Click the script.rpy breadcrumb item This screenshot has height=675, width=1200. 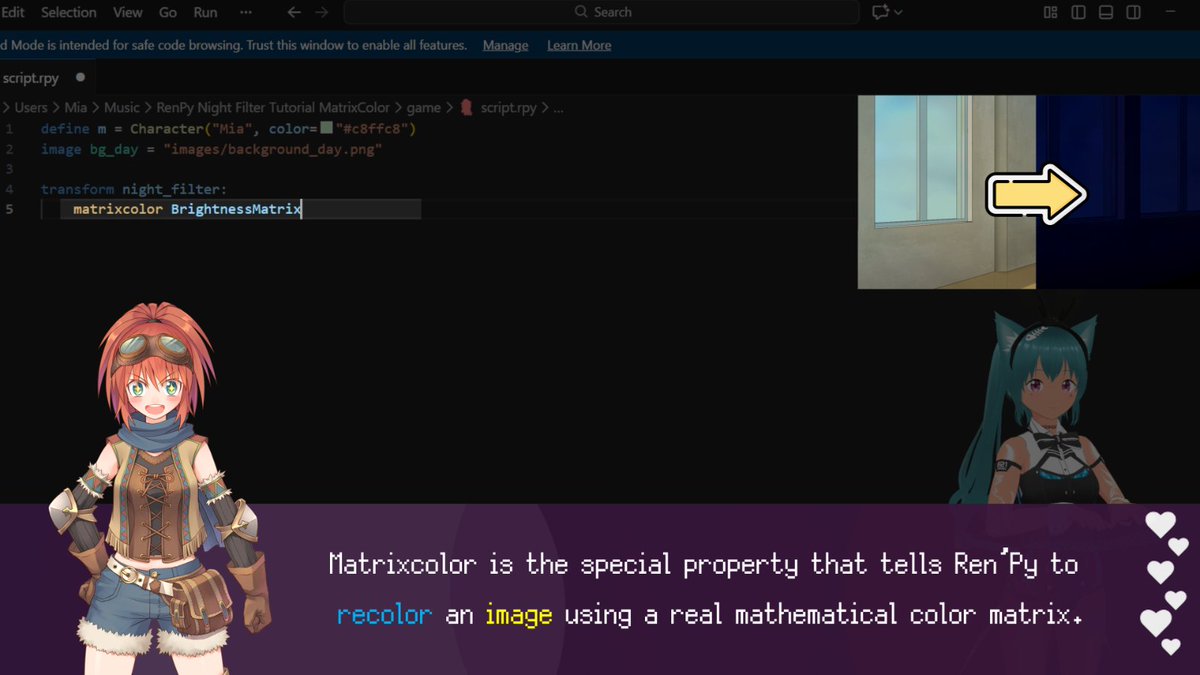coord(508,107)
